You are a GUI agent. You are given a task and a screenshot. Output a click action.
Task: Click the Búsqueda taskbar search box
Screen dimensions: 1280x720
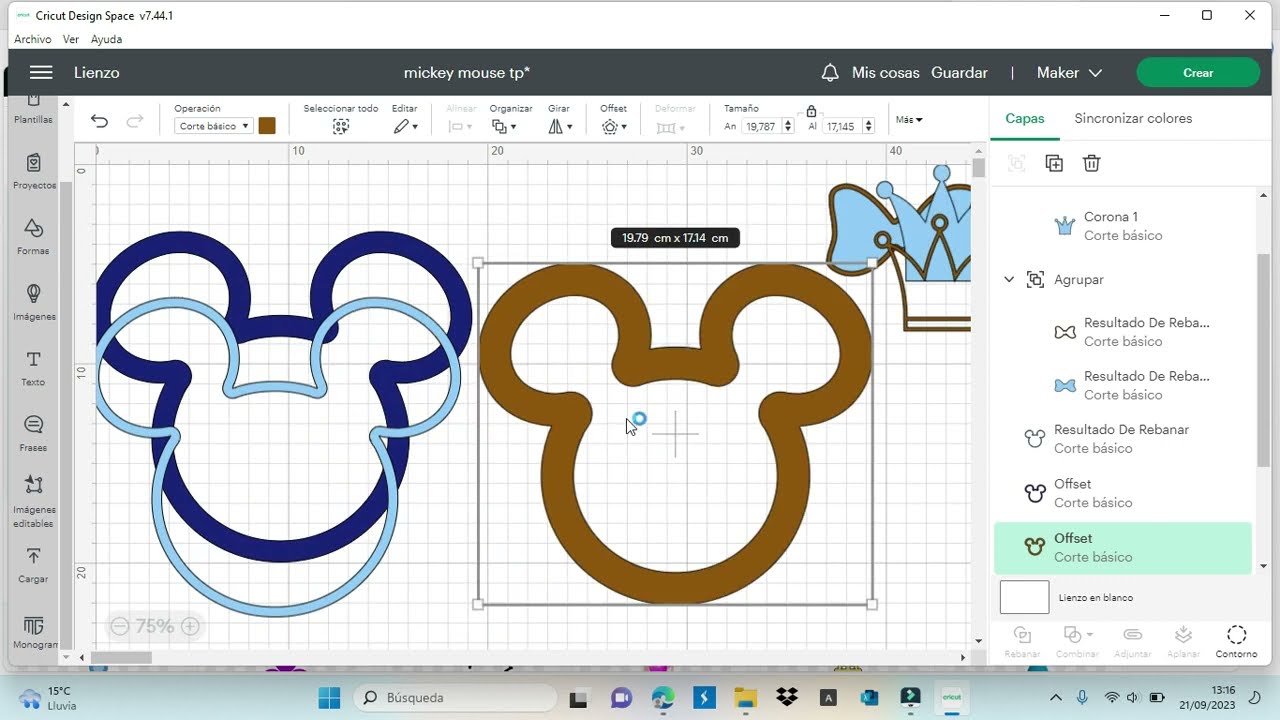pos(456,697)
